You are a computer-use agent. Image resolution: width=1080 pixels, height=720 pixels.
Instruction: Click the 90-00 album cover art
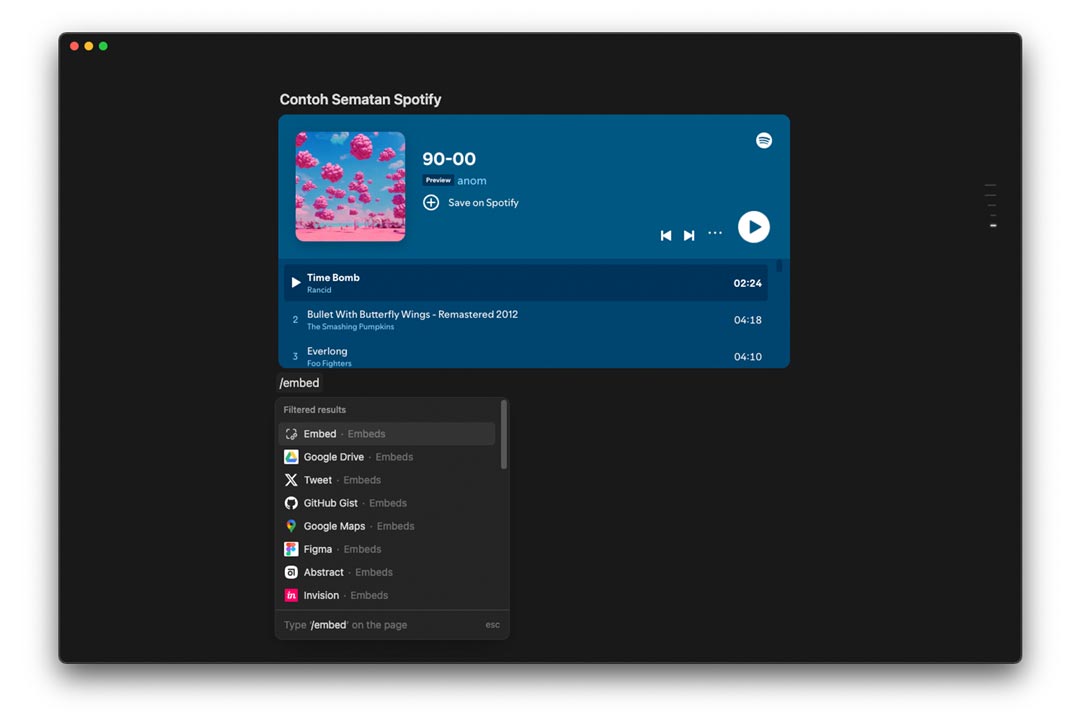(x=350, y=187)
